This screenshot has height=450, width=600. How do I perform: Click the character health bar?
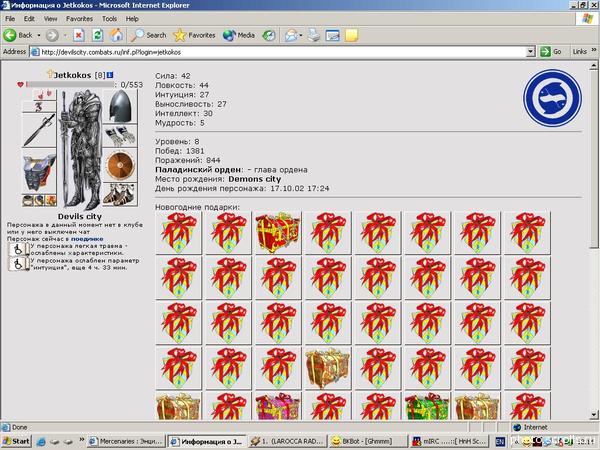click(70, 85)
